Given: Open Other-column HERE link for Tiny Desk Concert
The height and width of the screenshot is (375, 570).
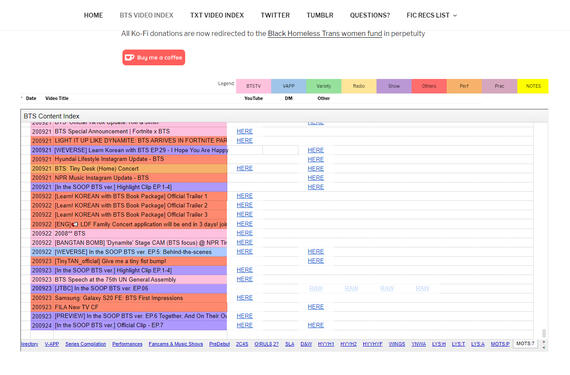Looking at the screenshot, I should (x=316, y=169).
